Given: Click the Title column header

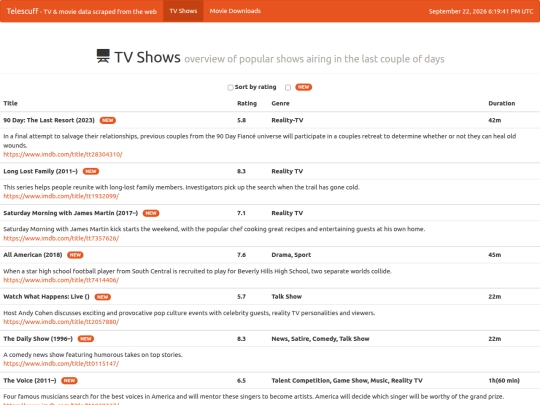Looking at the screenshot, I should pyautogui.click(x=10, y=103).
